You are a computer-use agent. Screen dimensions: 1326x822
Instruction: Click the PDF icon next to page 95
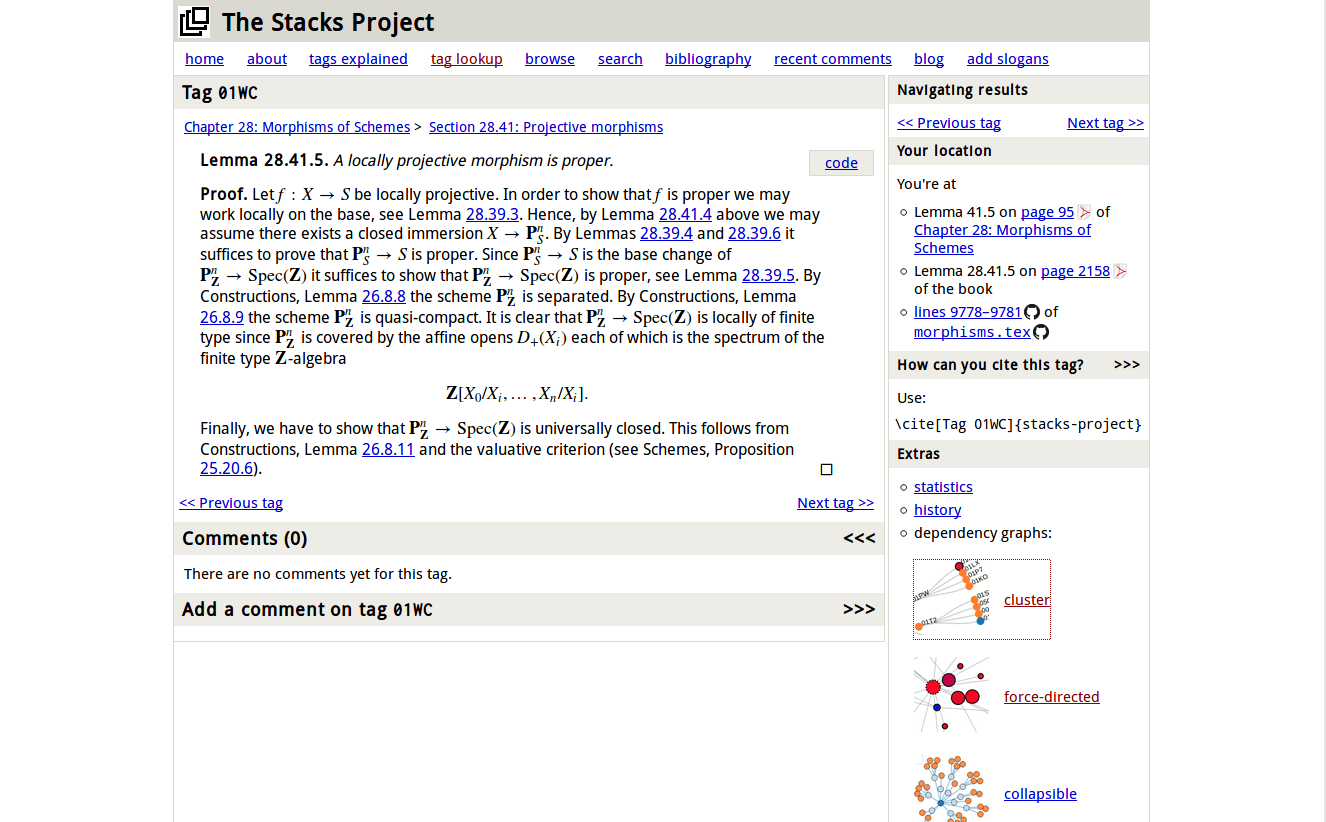point(1084,212)
